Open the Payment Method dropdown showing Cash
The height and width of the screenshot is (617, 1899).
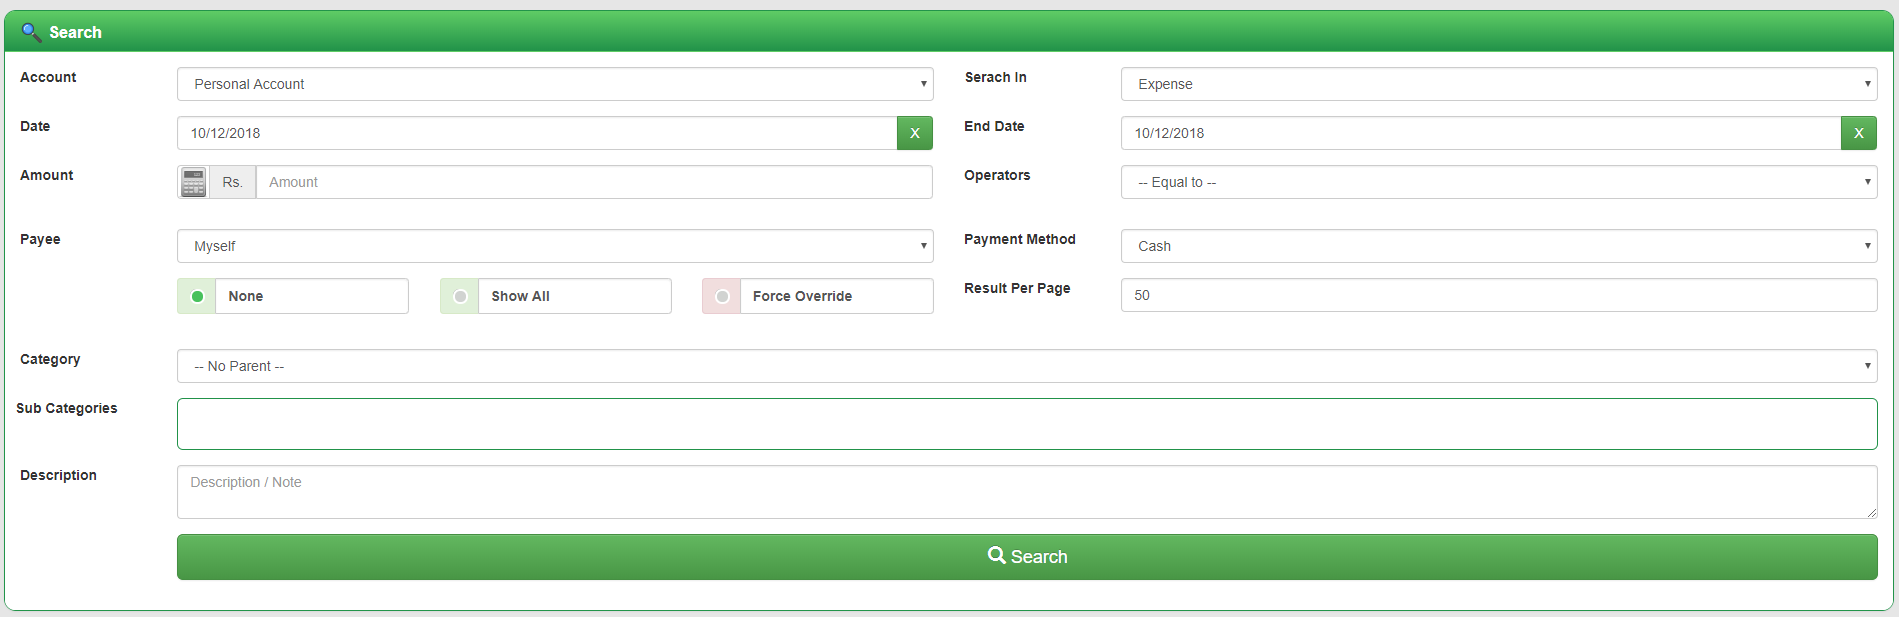(x=1498, y=246)
